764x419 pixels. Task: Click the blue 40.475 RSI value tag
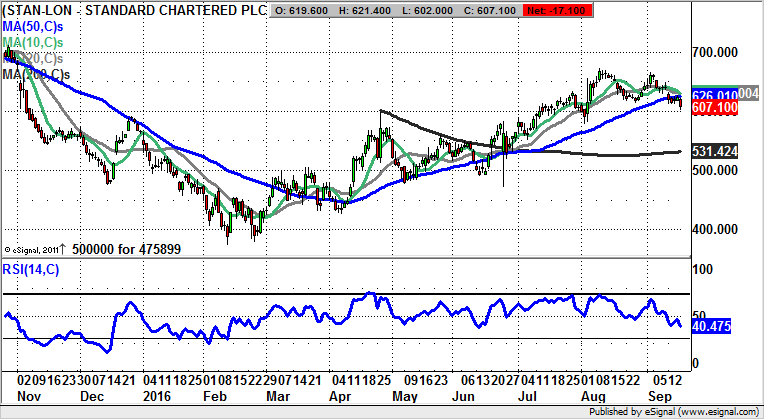pyautogui.click(x=713, y=325)
